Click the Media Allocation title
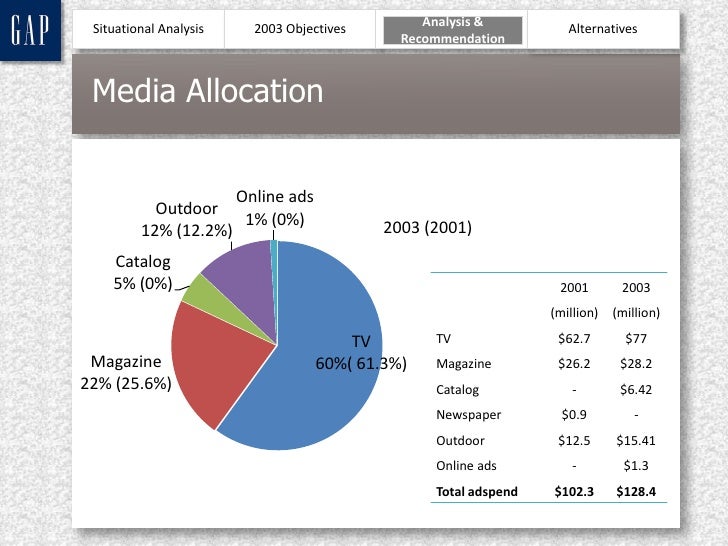The width and height of the screenshot is (728, 546). pos(208,91)
